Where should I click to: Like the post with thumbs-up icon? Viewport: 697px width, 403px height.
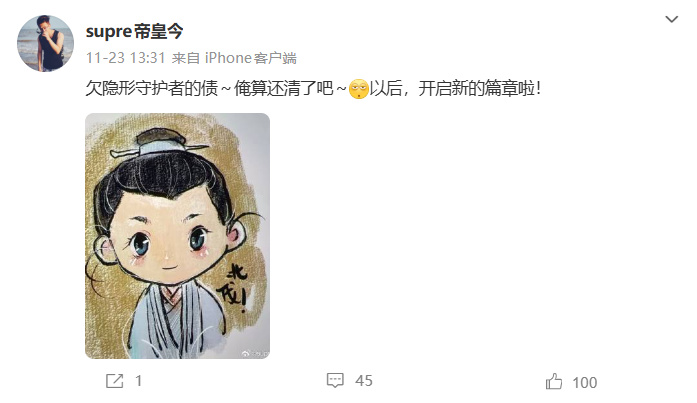click(x=554, y=382)
